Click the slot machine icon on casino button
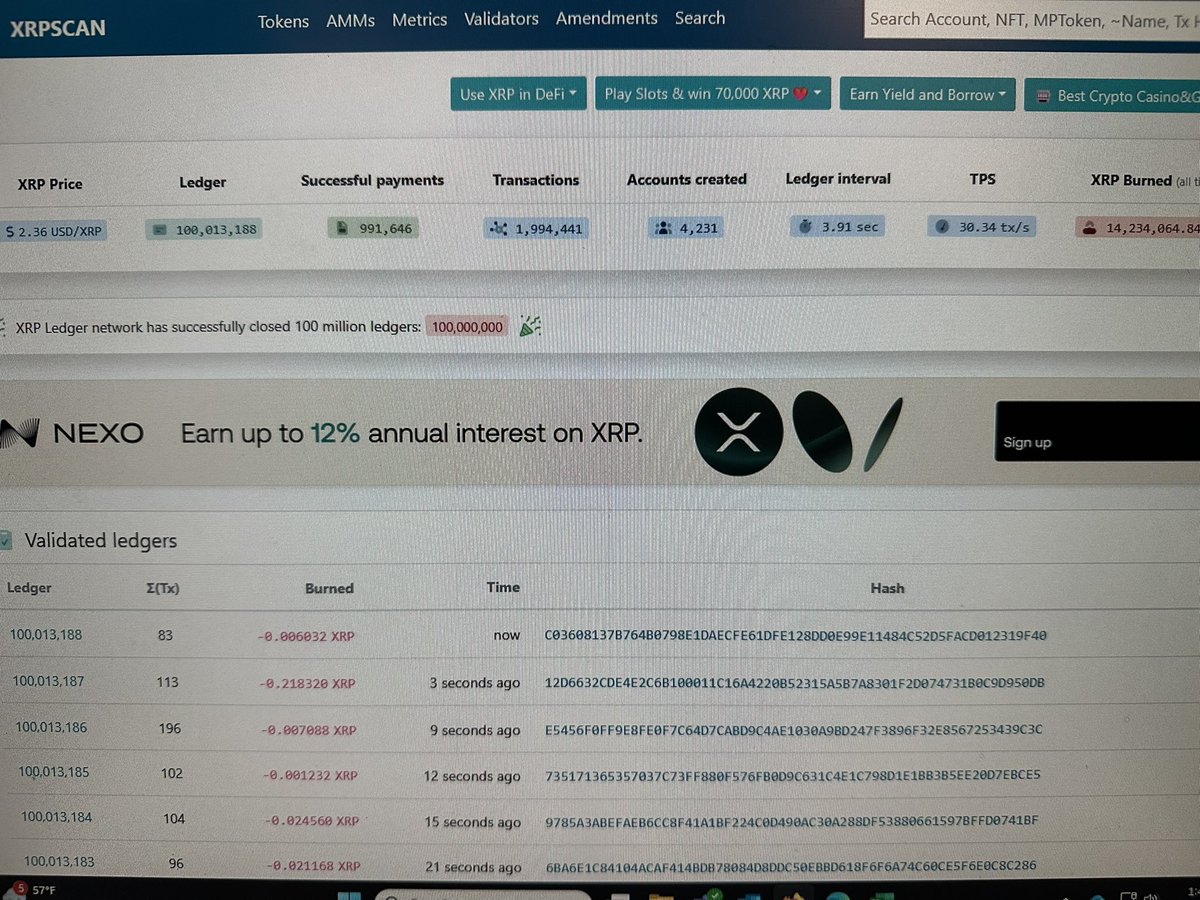The width and height of the screenshot is (1200, 900). tap(1042, 97)
